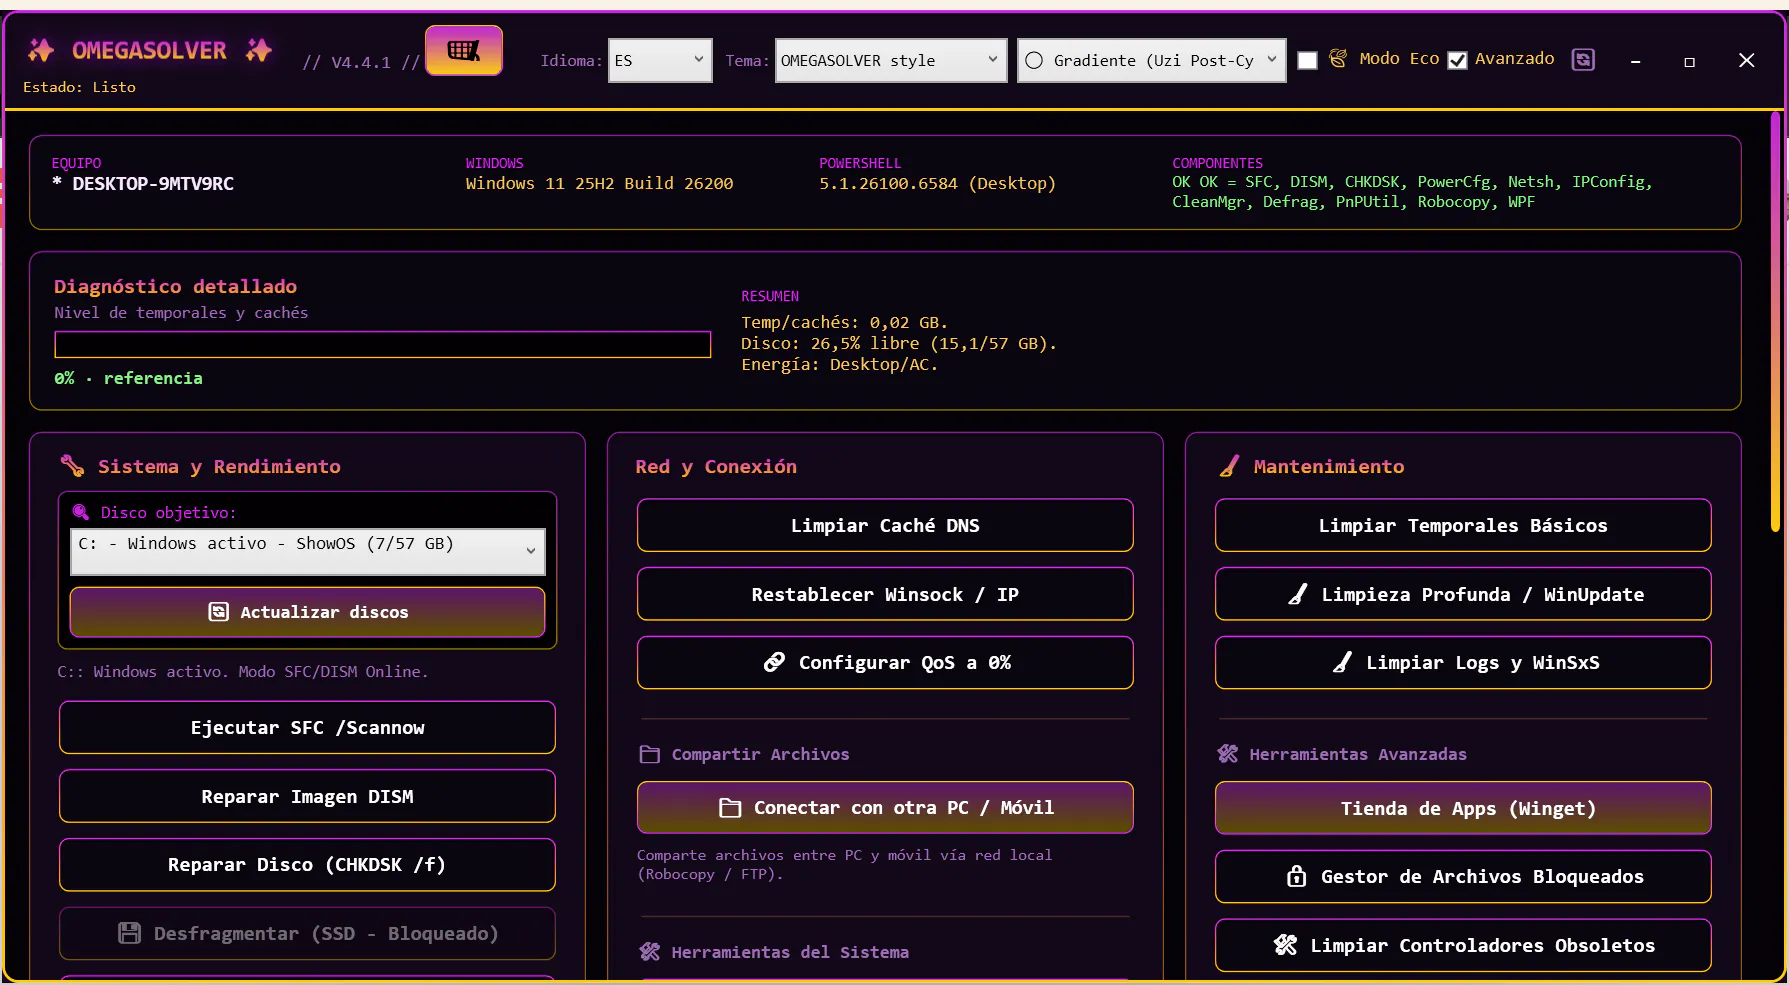This screenshot has height=985, width=1789.
Task: Click the wrench icon by Sistema y Rendimiento
Action: (72, 466)
